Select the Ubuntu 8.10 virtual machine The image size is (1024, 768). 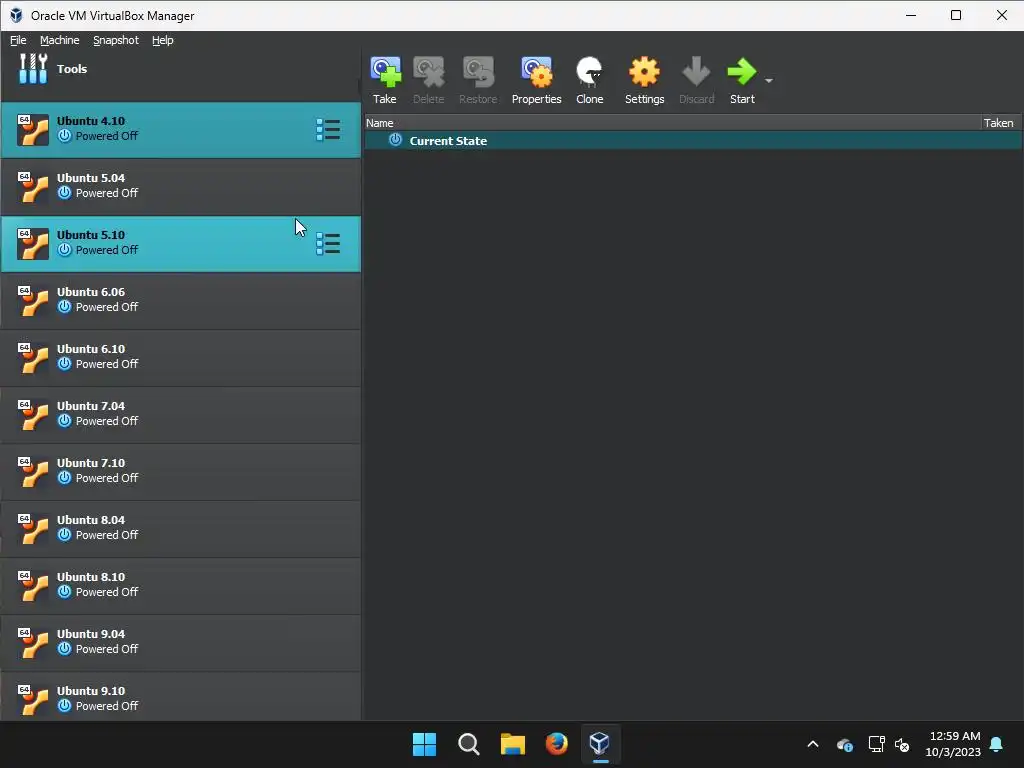pyautogui.click(x=180, y=585)
